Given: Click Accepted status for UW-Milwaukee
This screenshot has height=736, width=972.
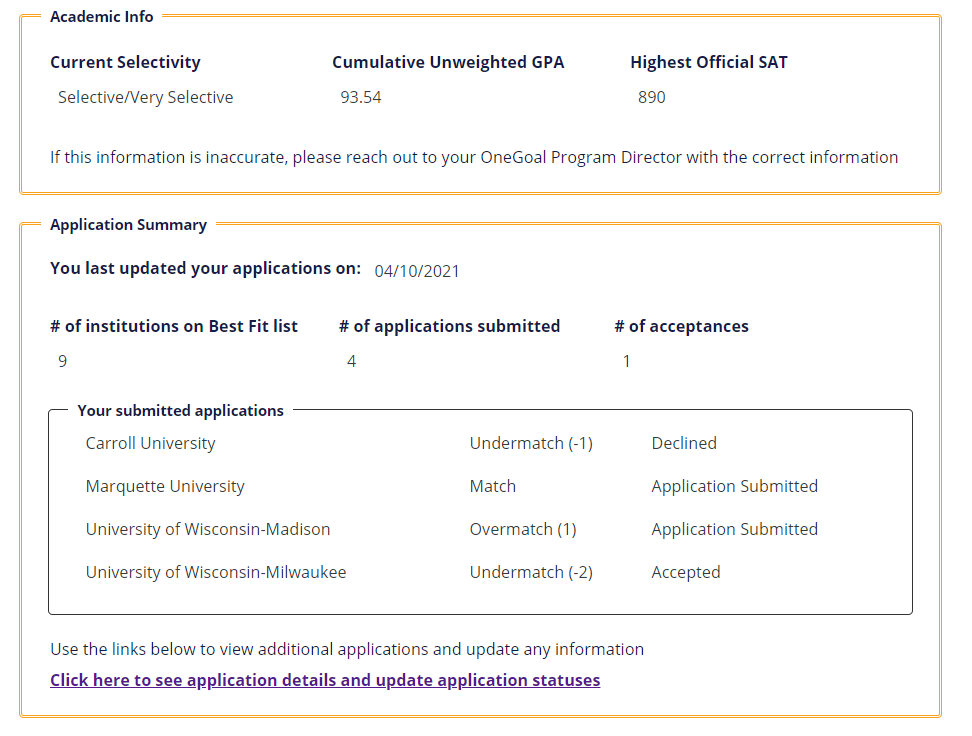Looking at the screenshot, I should click(686, 572).
